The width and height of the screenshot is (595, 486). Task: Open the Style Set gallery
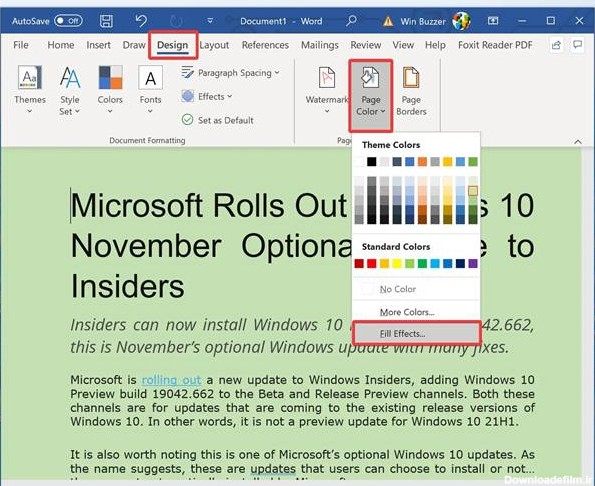70,91
